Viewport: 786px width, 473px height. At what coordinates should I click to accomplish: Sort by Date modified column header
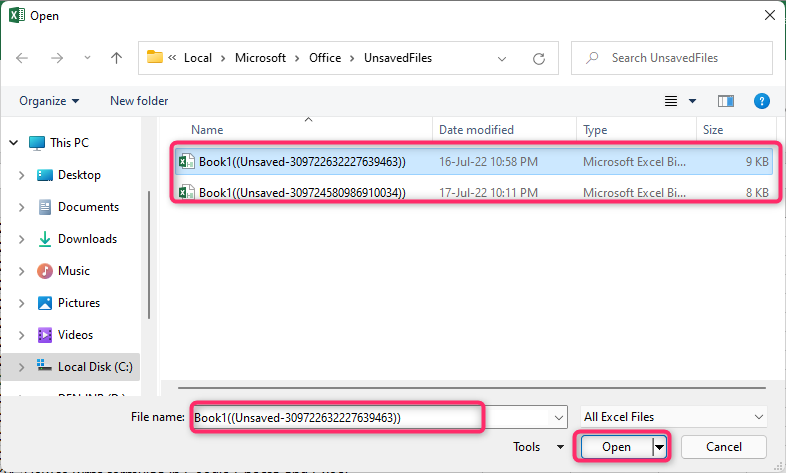[476, 130]
